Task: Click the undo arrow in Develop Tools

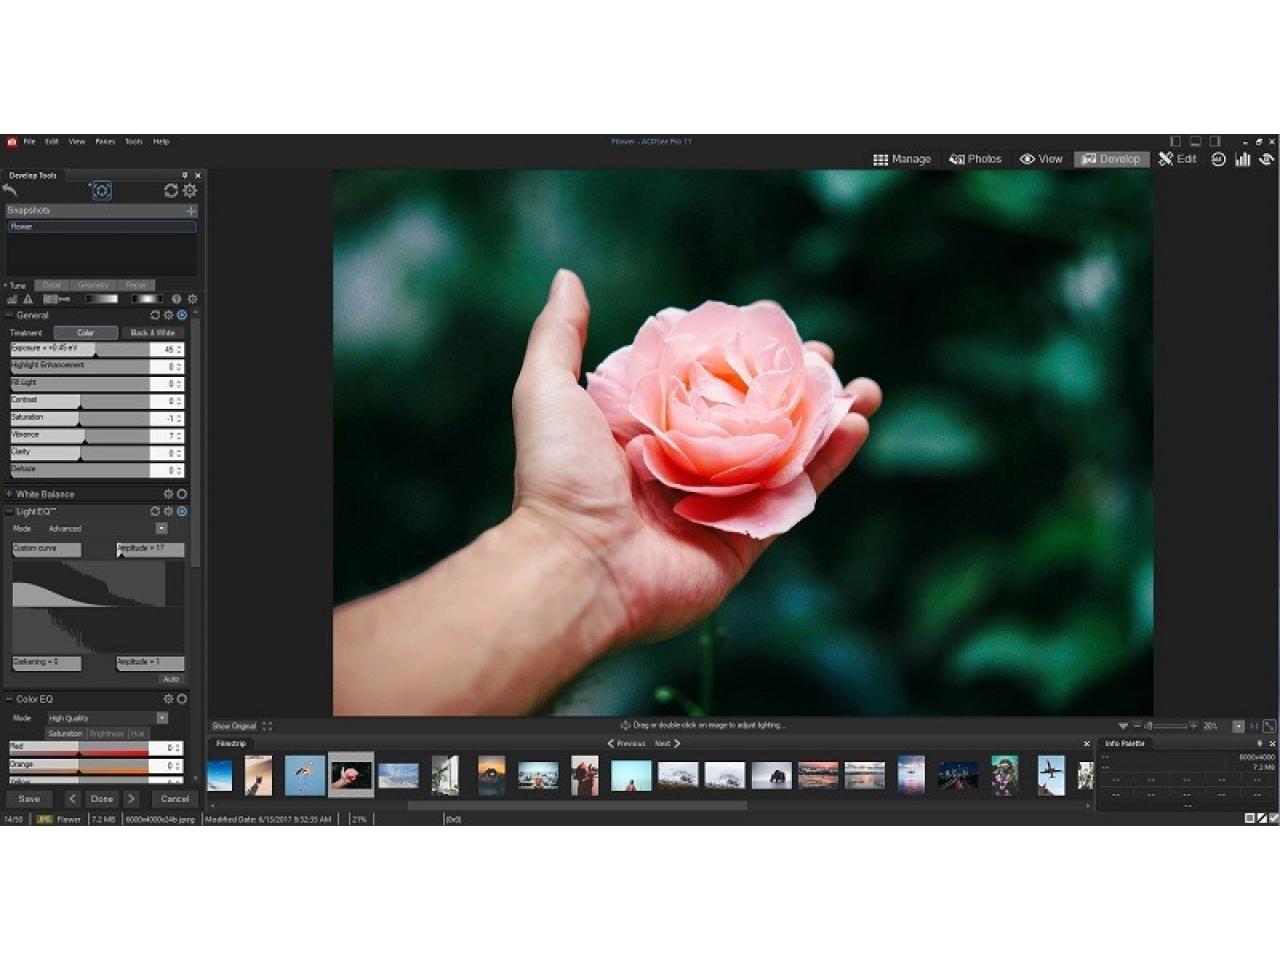Action: (x=10, y=190)
